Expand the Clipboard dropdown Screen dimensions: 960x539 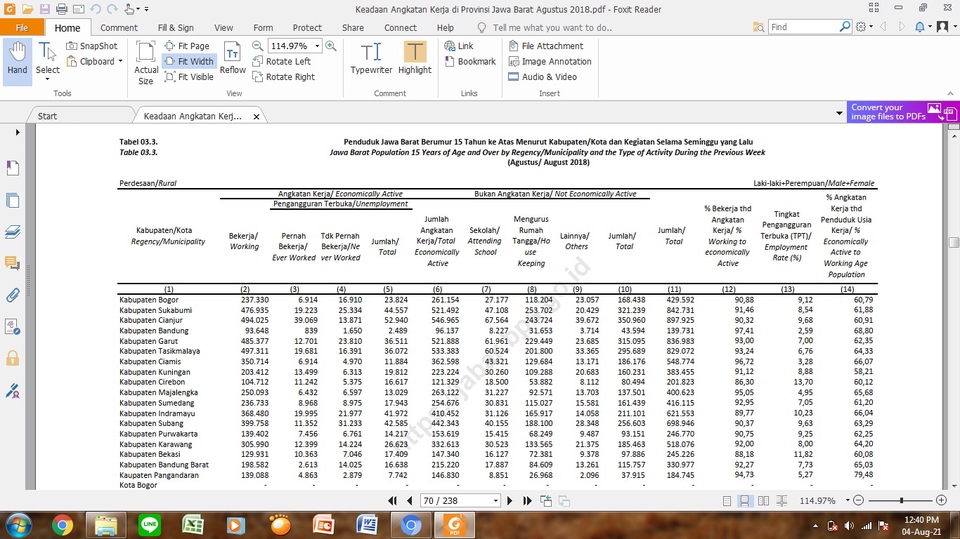coord(120,61)
